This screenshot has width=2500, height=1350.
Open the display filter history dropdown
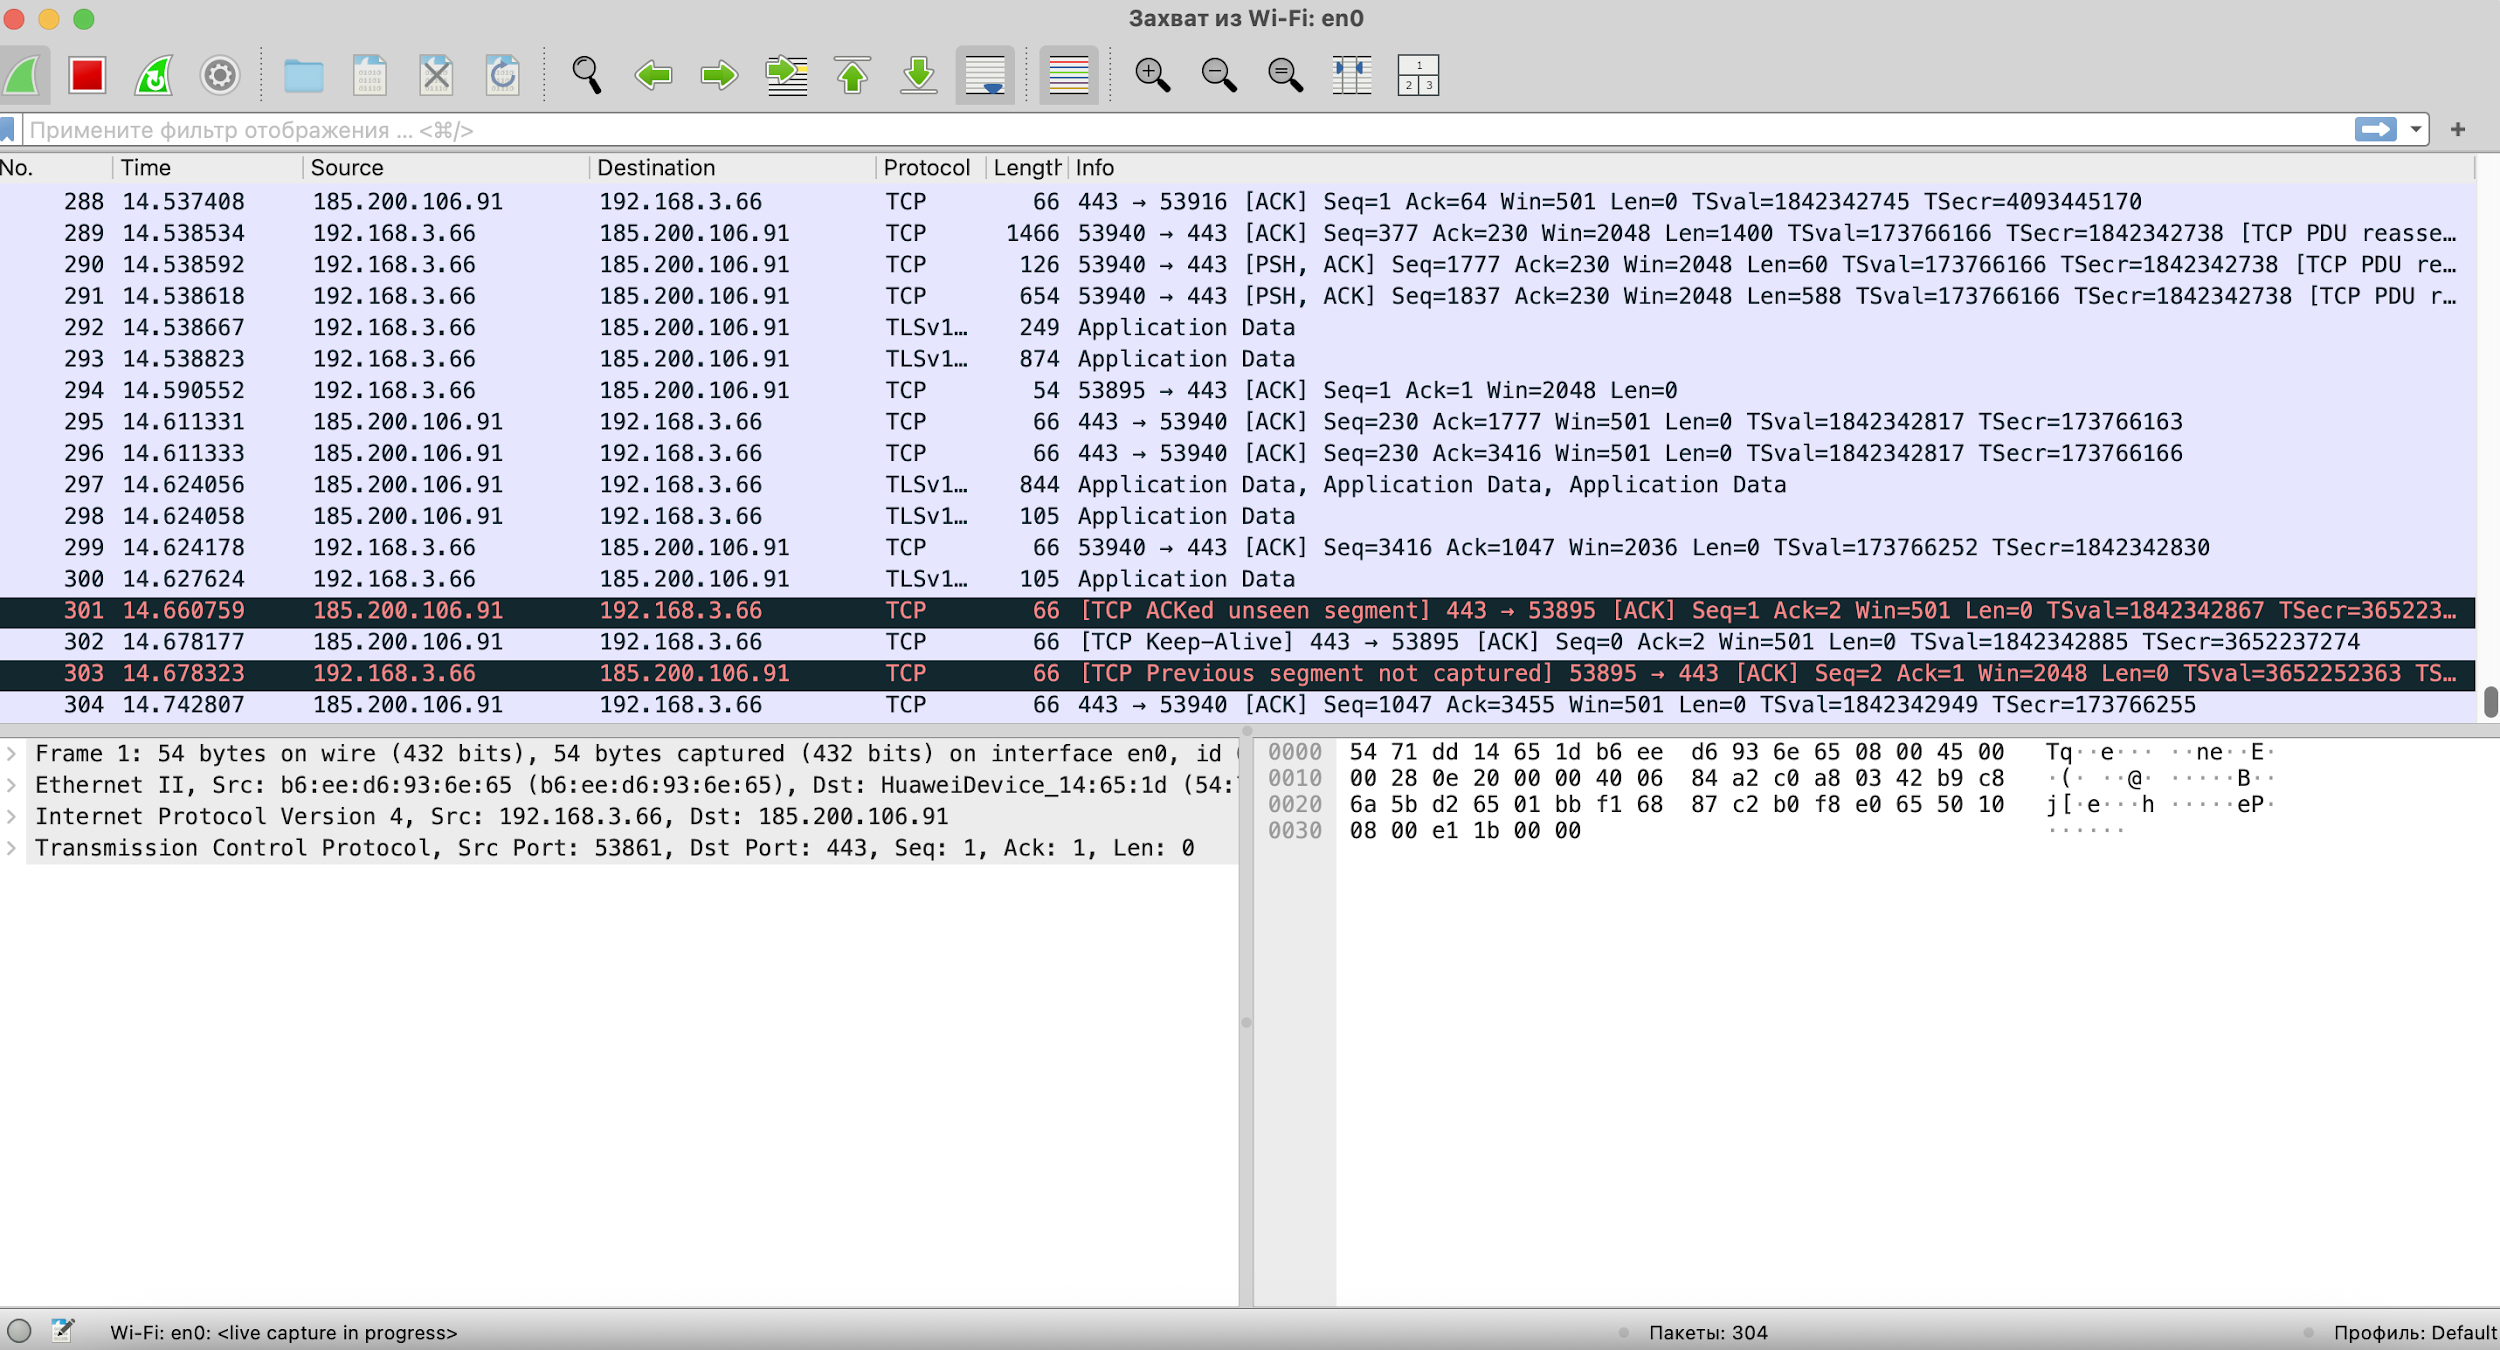(x=2415, y=130)
